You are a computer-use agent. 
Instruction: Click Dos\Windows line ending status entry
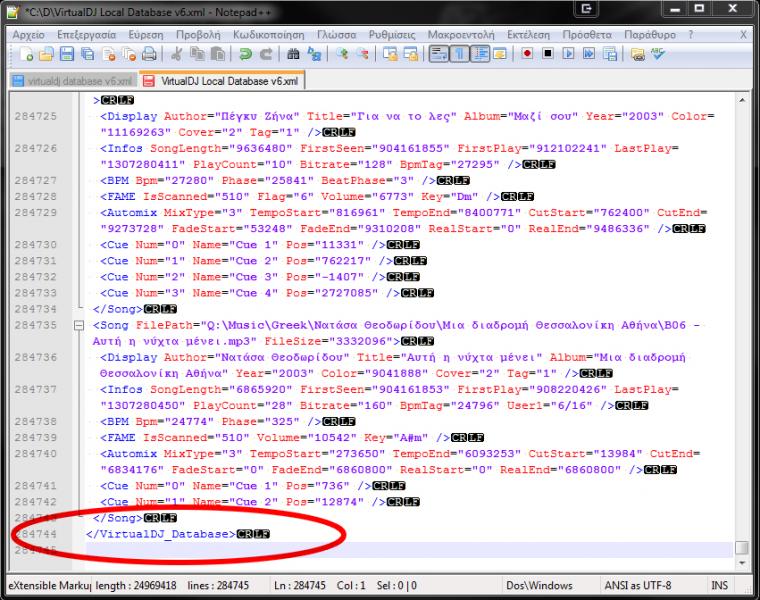(x=539, y=585)
